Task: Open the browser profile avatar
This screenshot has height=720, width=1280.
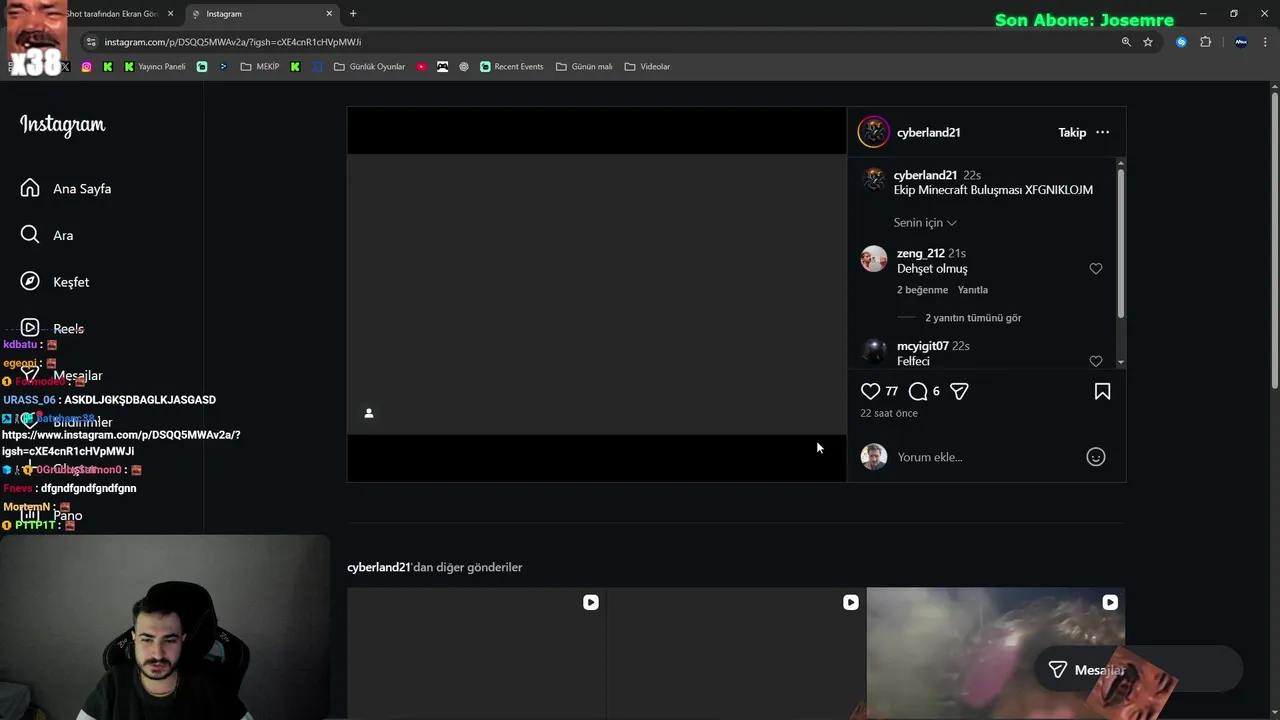Action: (x=1241, y=42)
